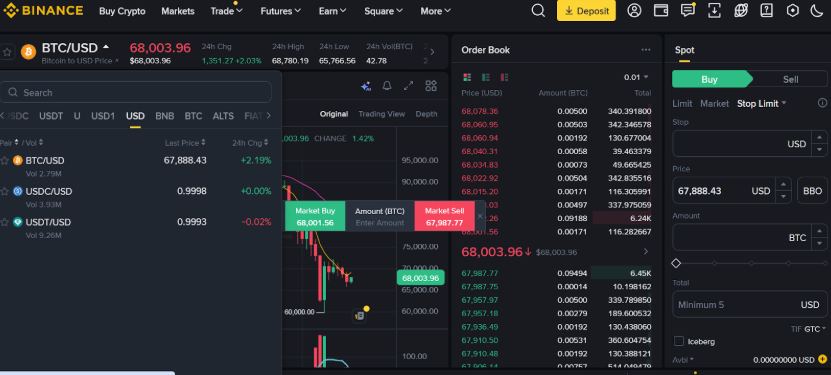This screenshot has width=831, height=375.
Task: Open the hexagon settings icon
Action: click(x=792, y=11)
